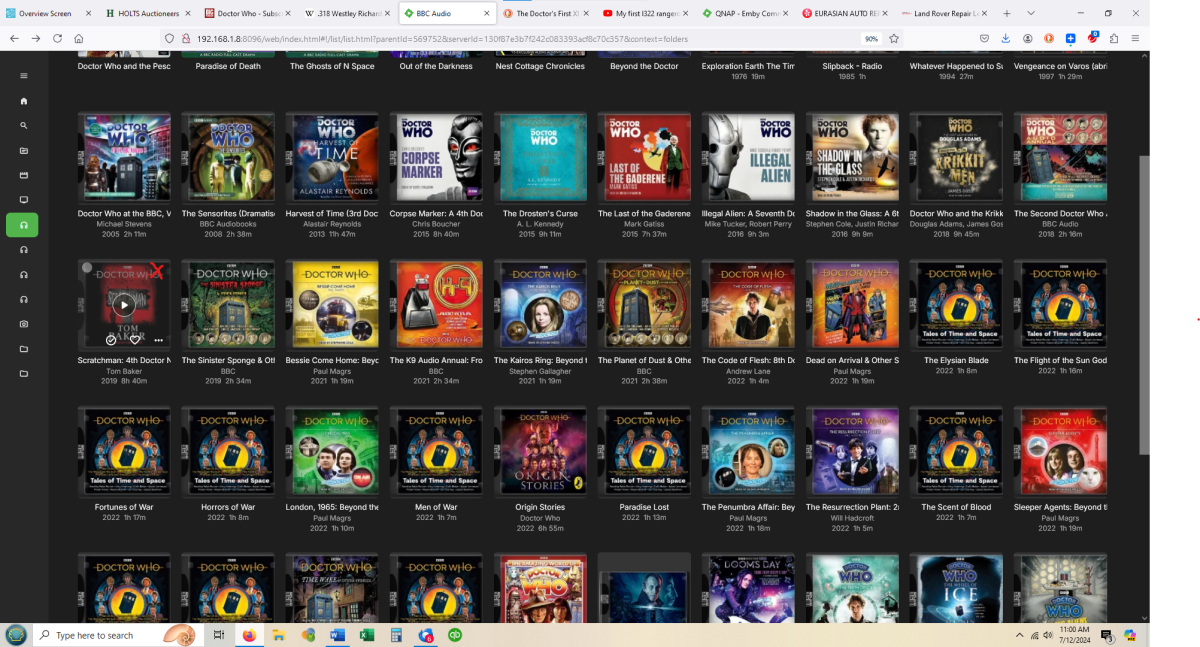This screenshot has height=647, width=1200.
Task: Open Doctor Who and the Krikkitmen cover
Action: click(956, 159)
